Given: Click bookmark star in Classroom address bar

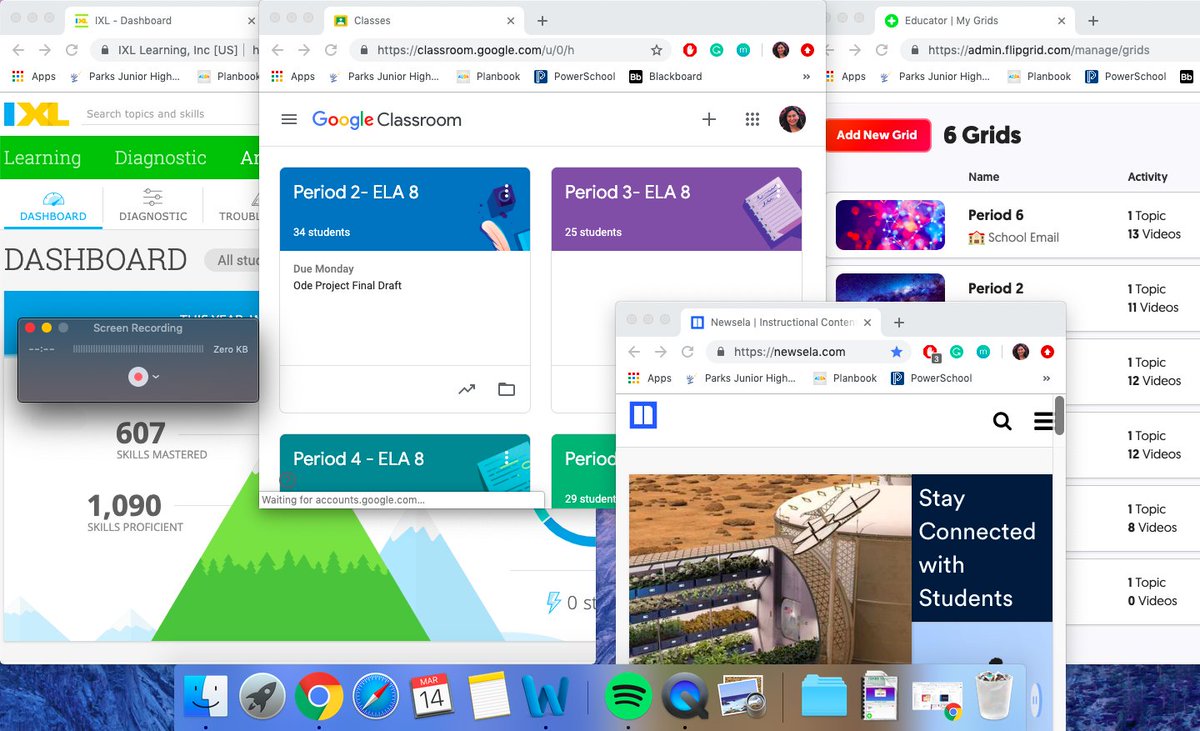Looking at the screenshot, I should pos(656,50).
